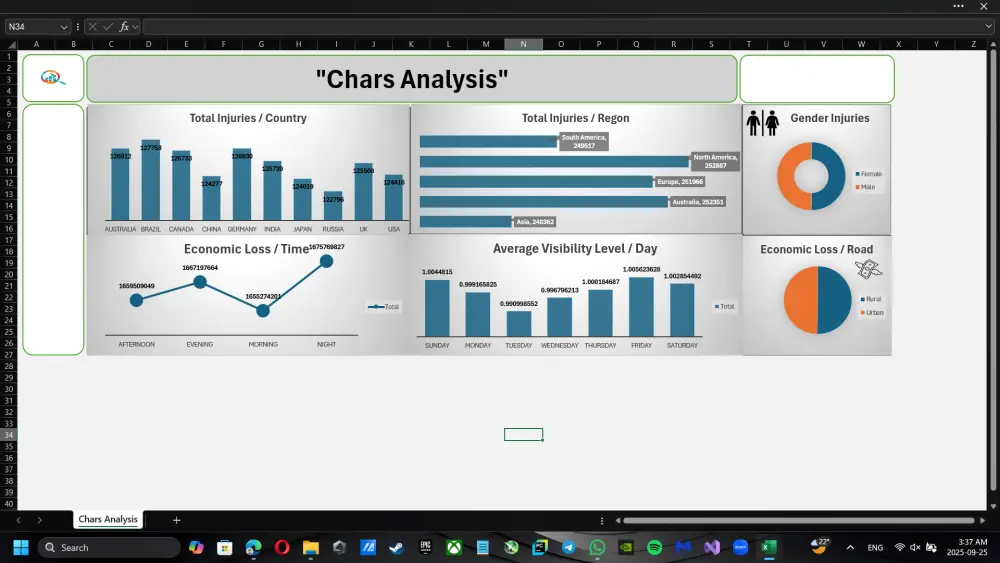
Task: Expand the formula bar with chevron
Action: point(989,27)
